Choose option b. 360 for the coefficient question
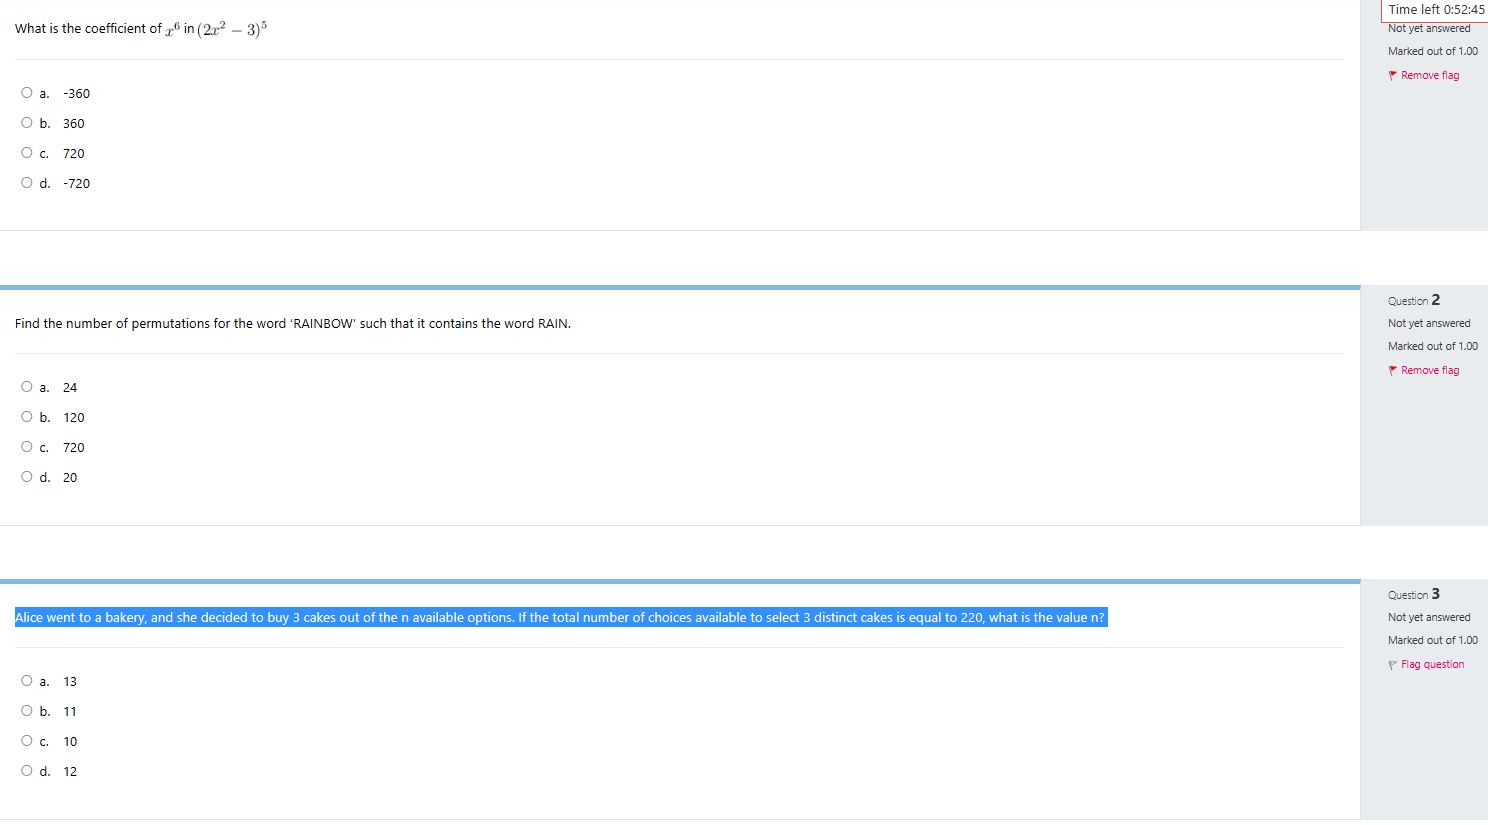Viewport: 1488px width, 825px height. pyautogui.click(x=27, y=123)
